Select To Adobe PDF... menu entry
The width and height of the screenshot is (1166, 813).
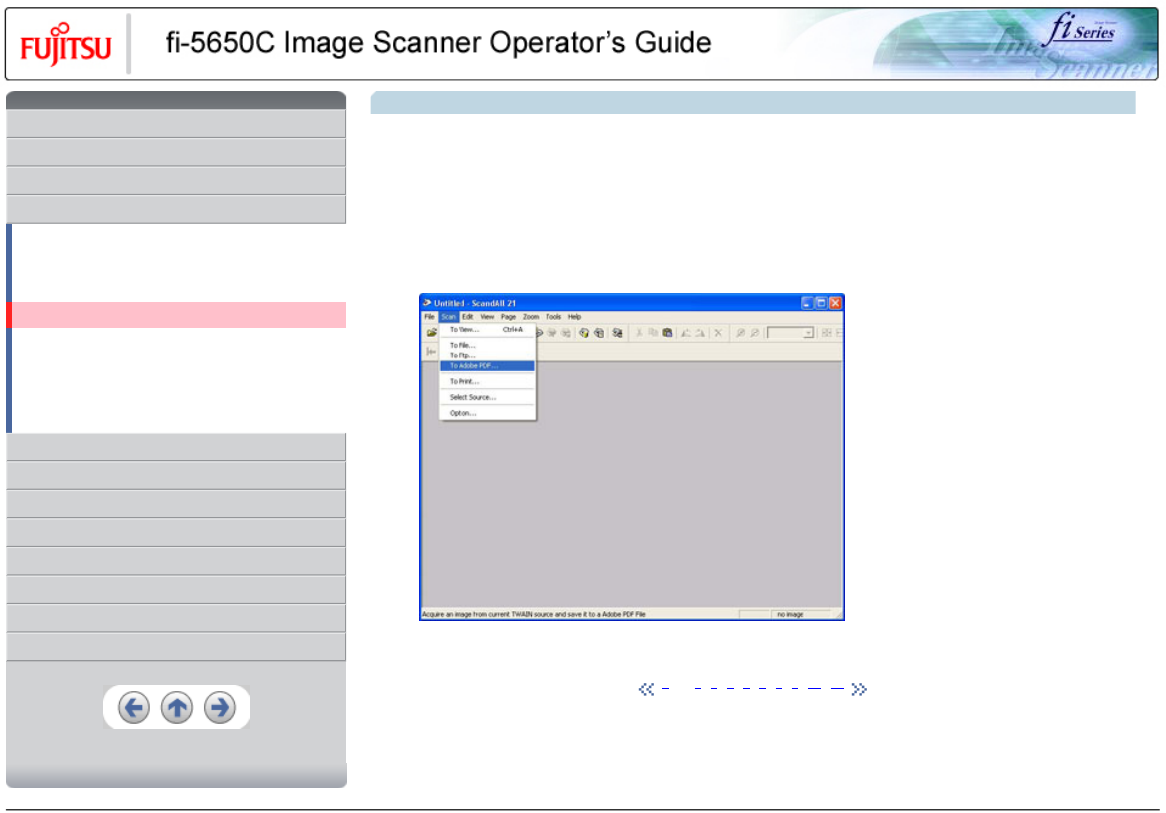(487, 366)
